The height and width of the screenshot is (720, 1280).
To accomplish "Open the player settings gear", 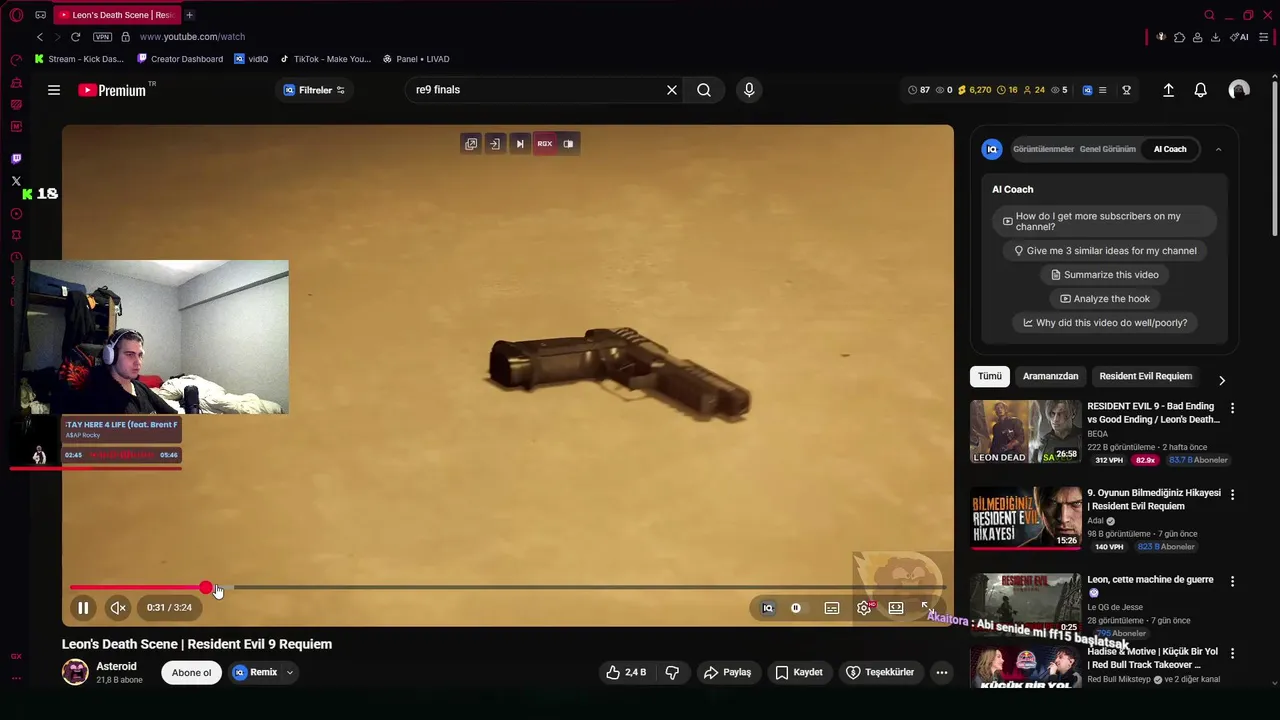I will 864,608.
